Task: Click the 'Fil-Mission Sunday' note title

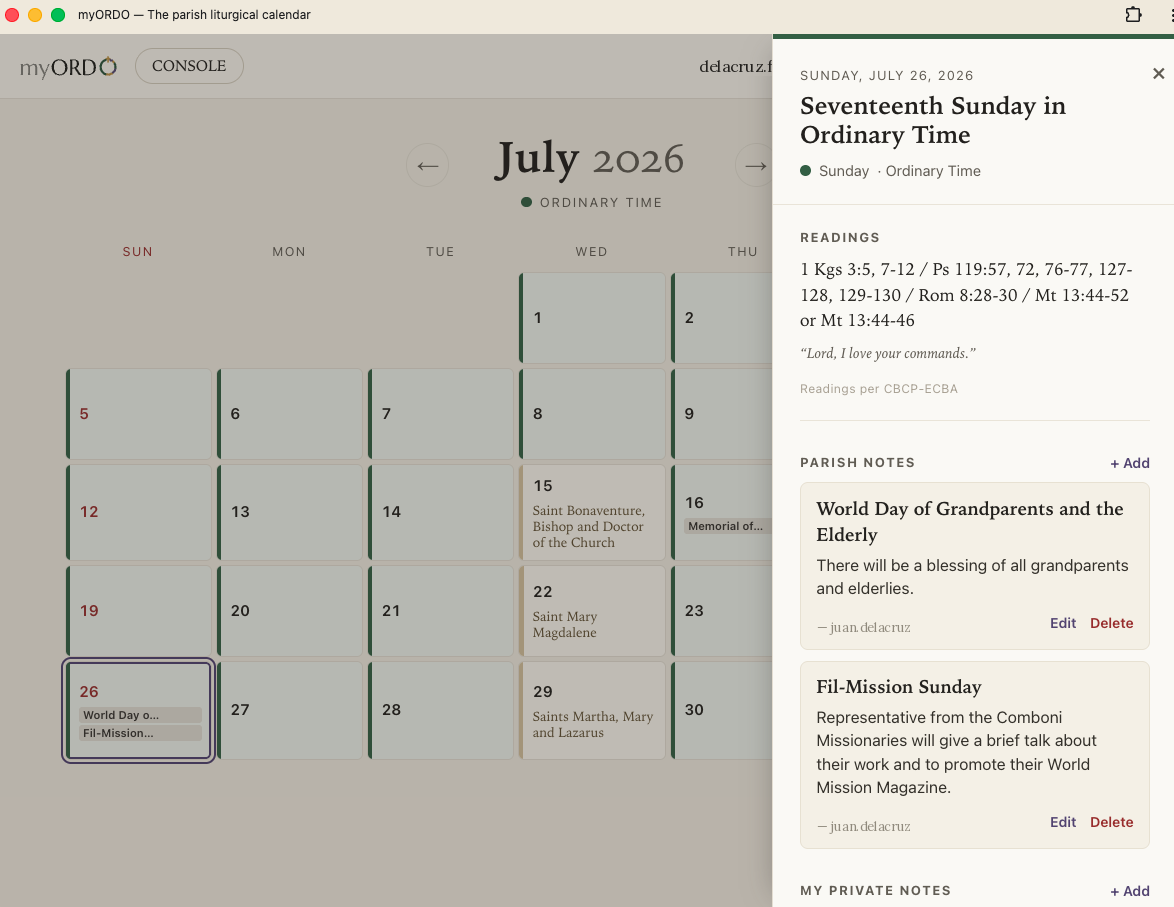Action: 898,687
